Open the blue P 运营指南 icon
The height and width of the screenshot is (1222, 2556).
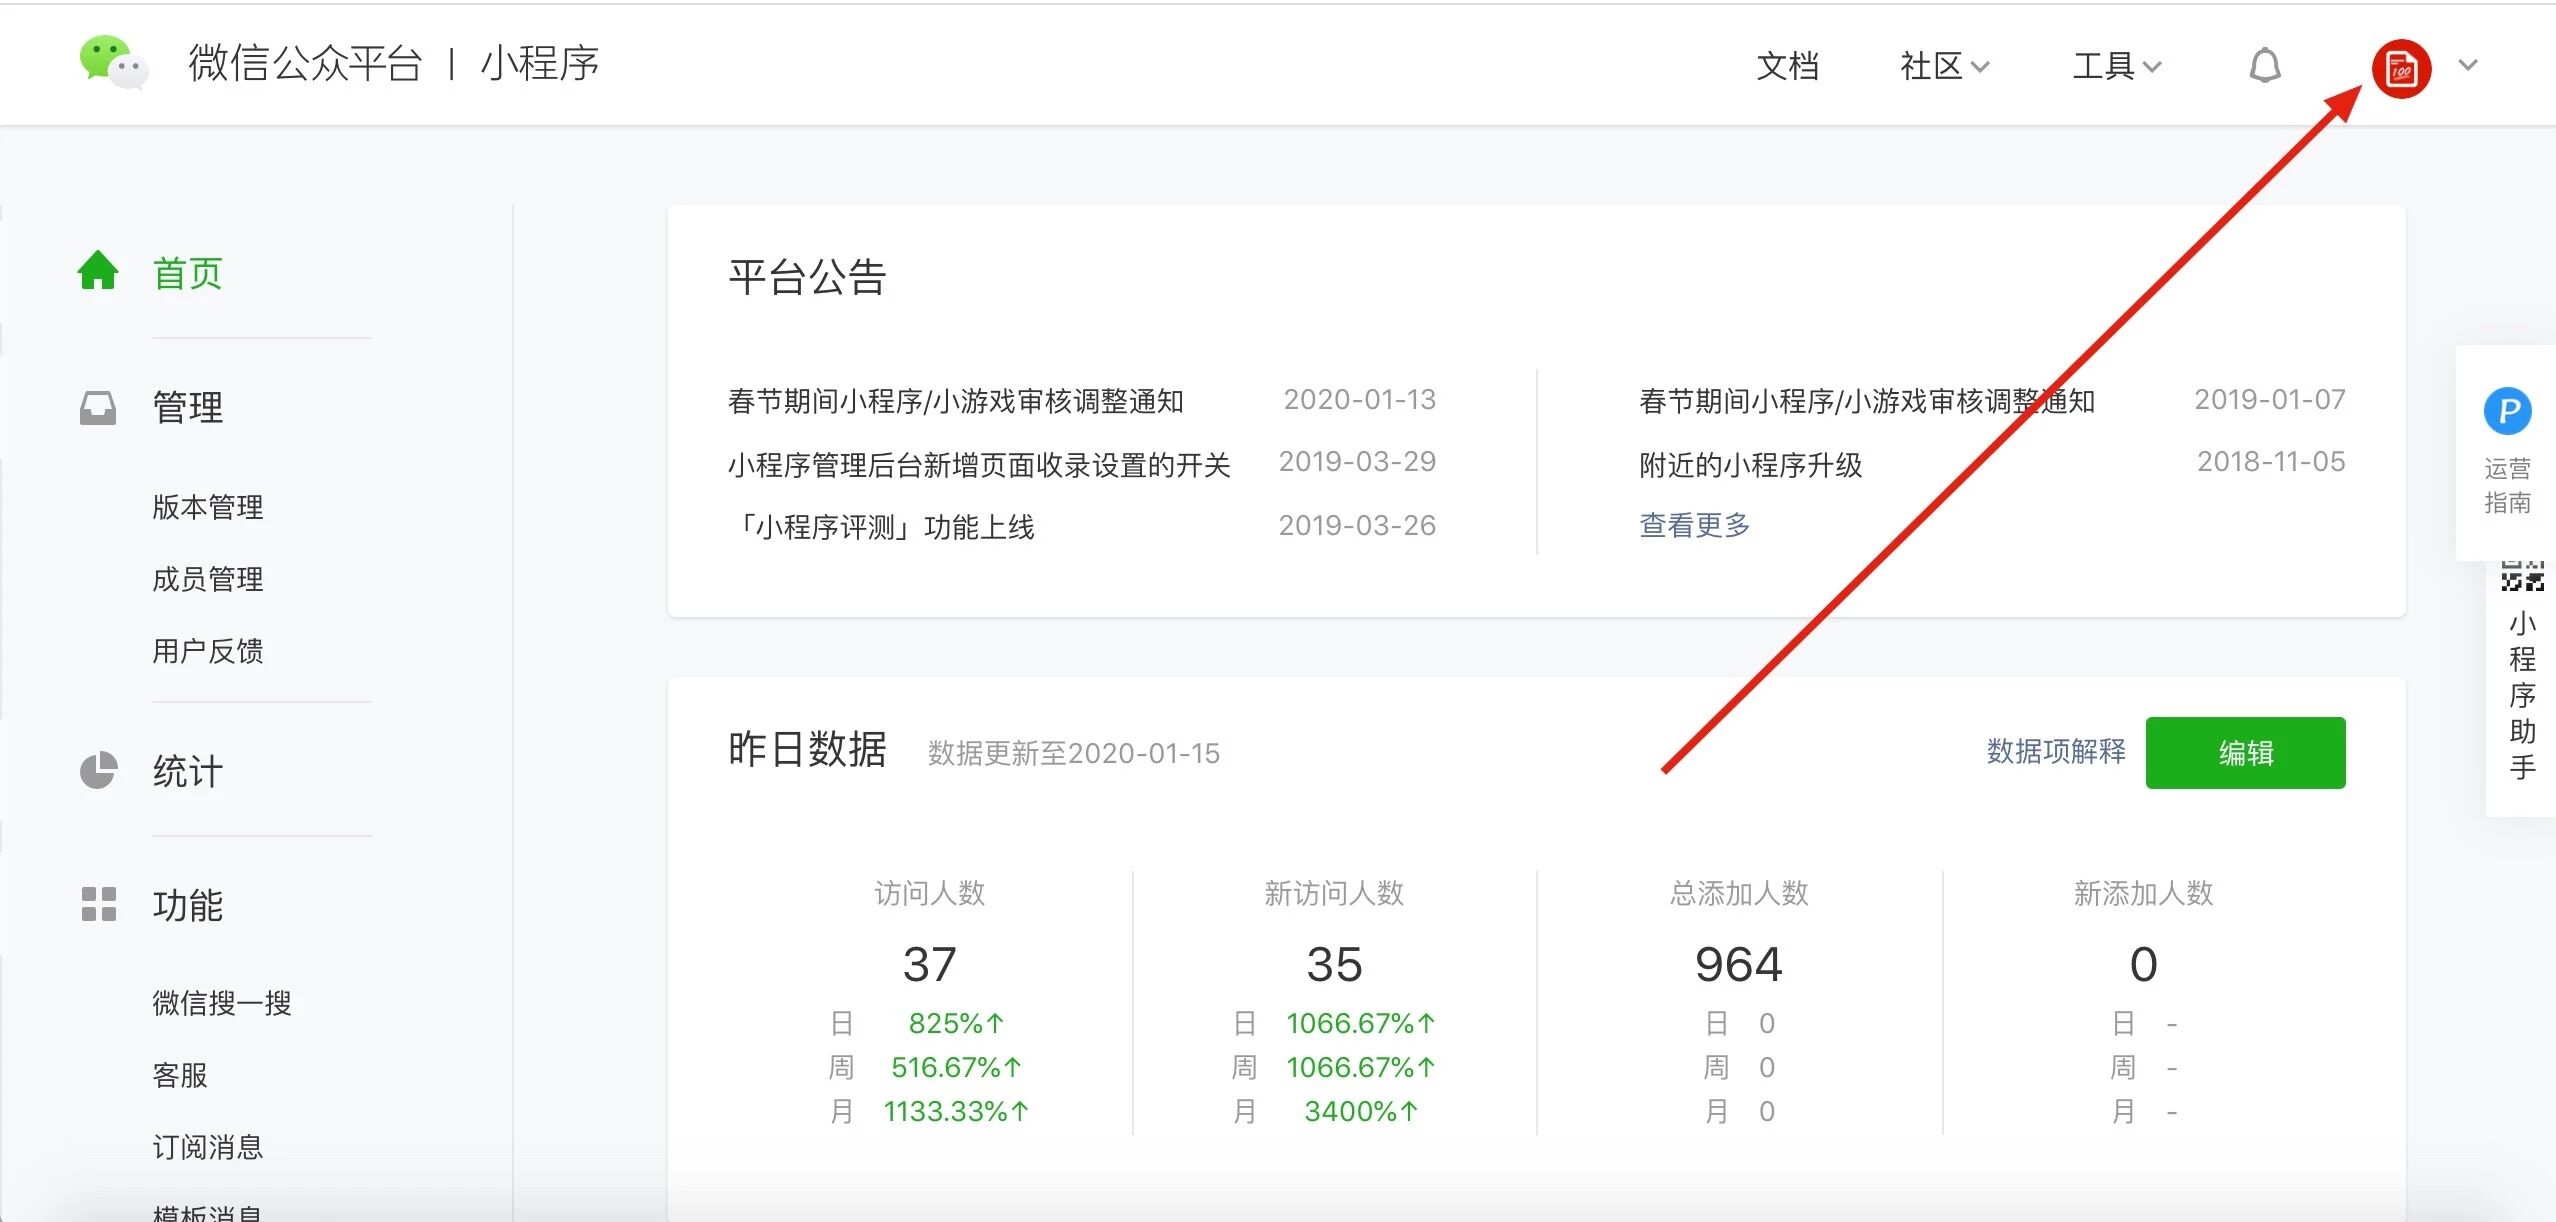(x=2507, y=412)
